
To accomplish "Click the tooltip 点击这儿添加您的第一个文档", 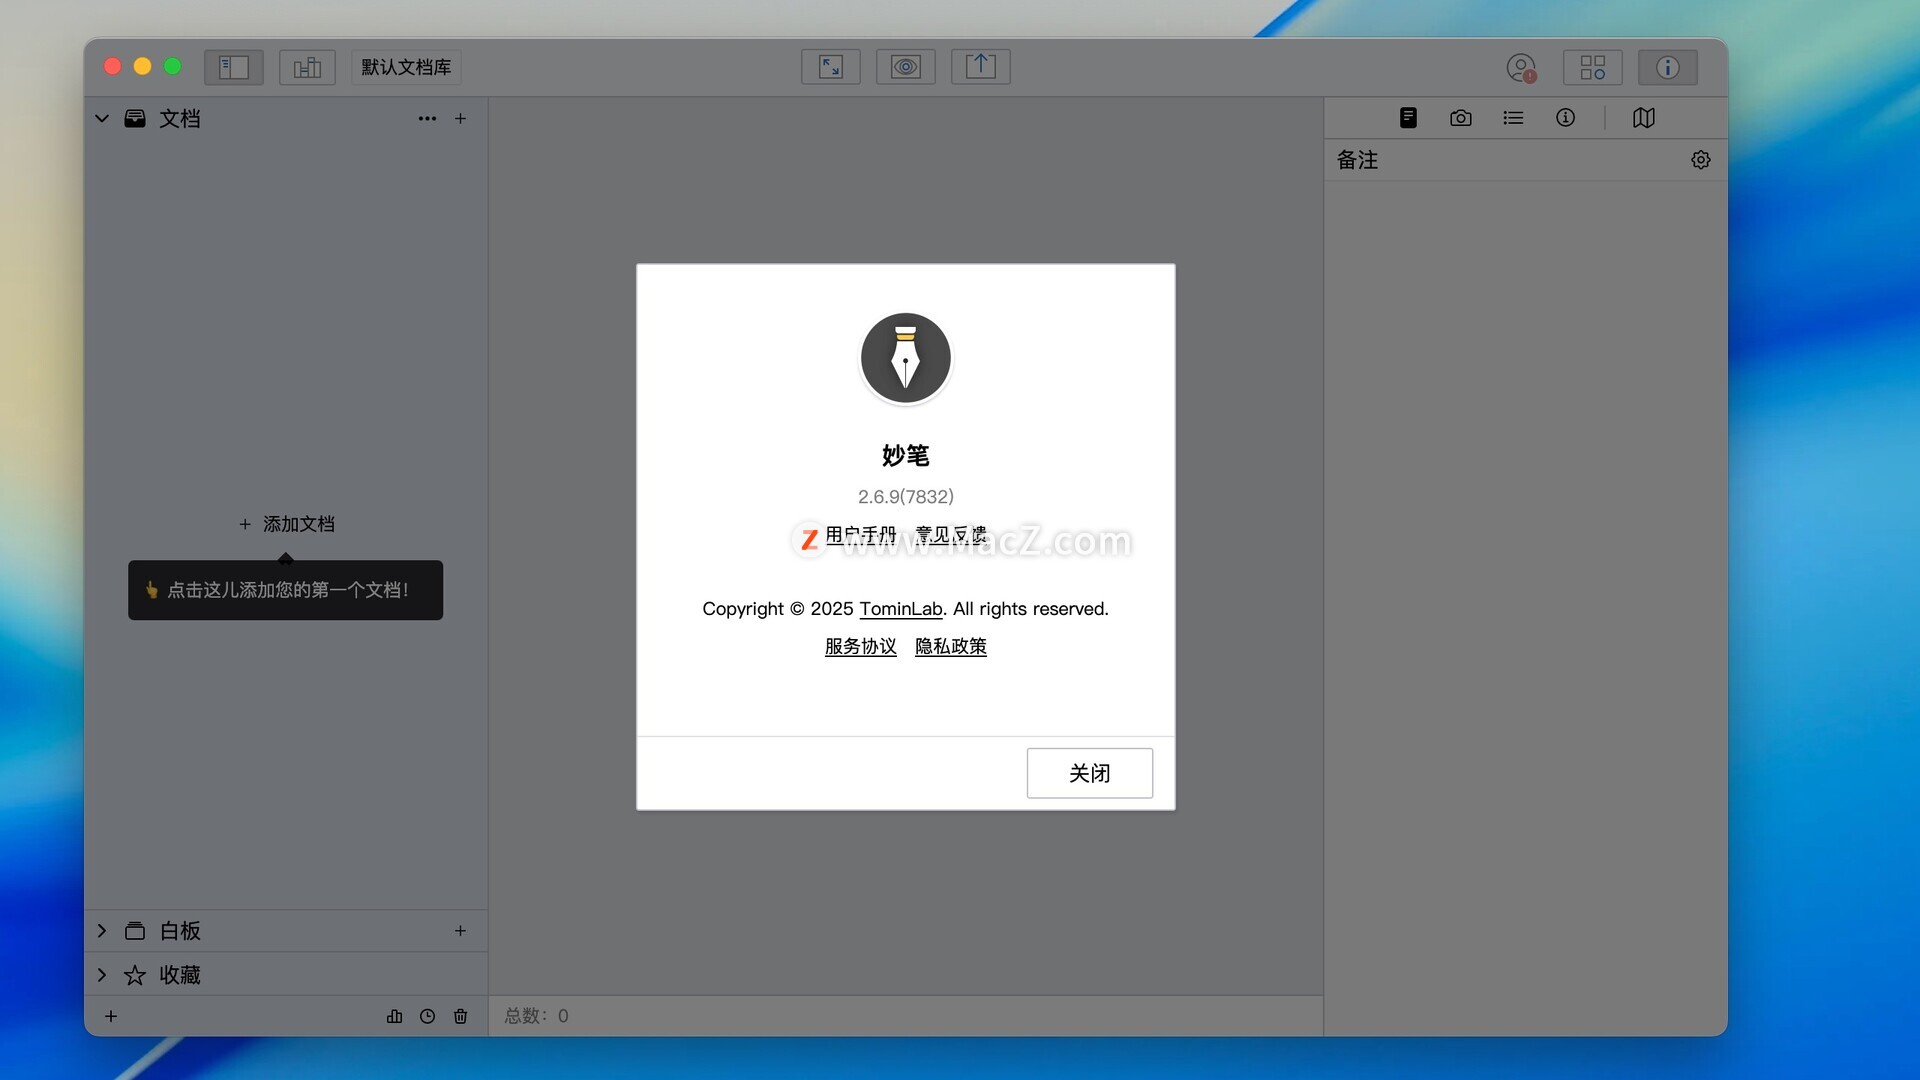I will coord(286,590).
